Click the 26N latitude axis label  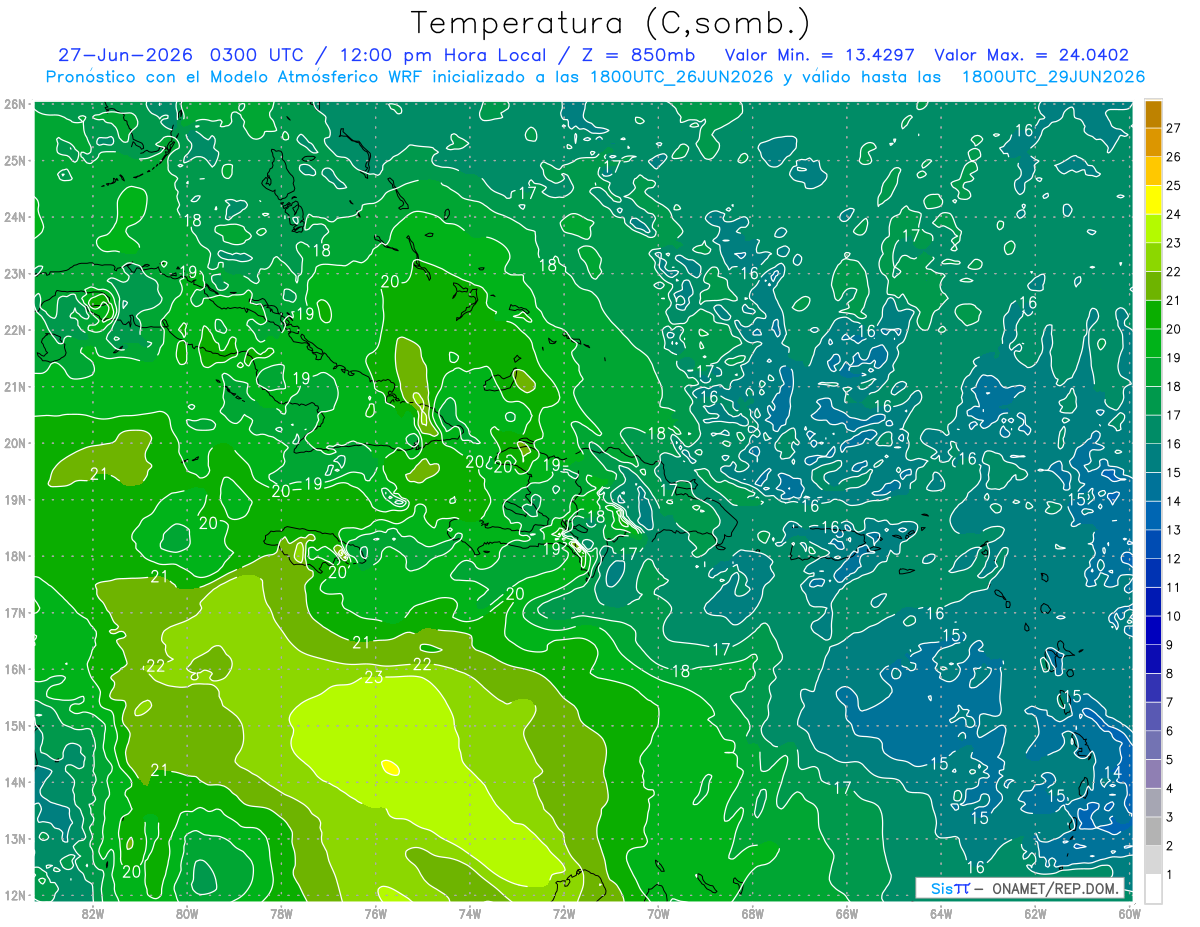(14, 104)
